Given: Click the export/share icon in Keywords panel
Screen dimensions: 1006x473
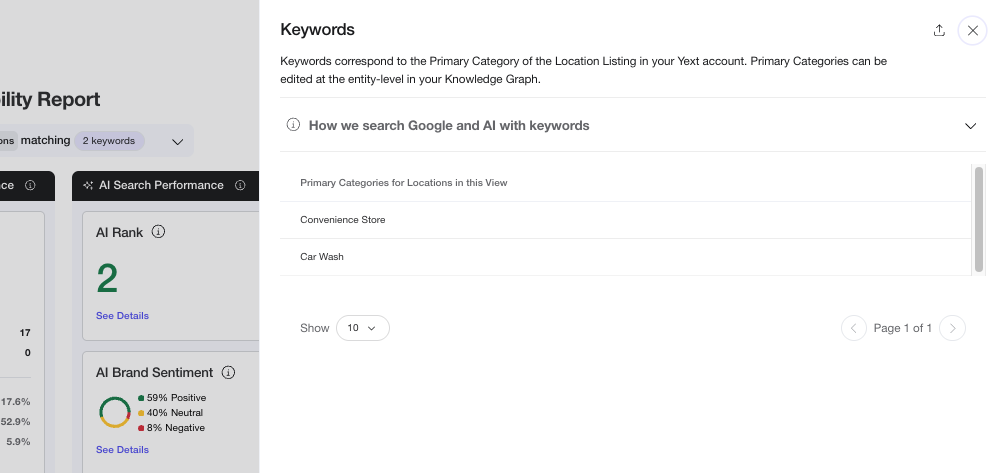Looking at the screenshot, I should (939, 30).
